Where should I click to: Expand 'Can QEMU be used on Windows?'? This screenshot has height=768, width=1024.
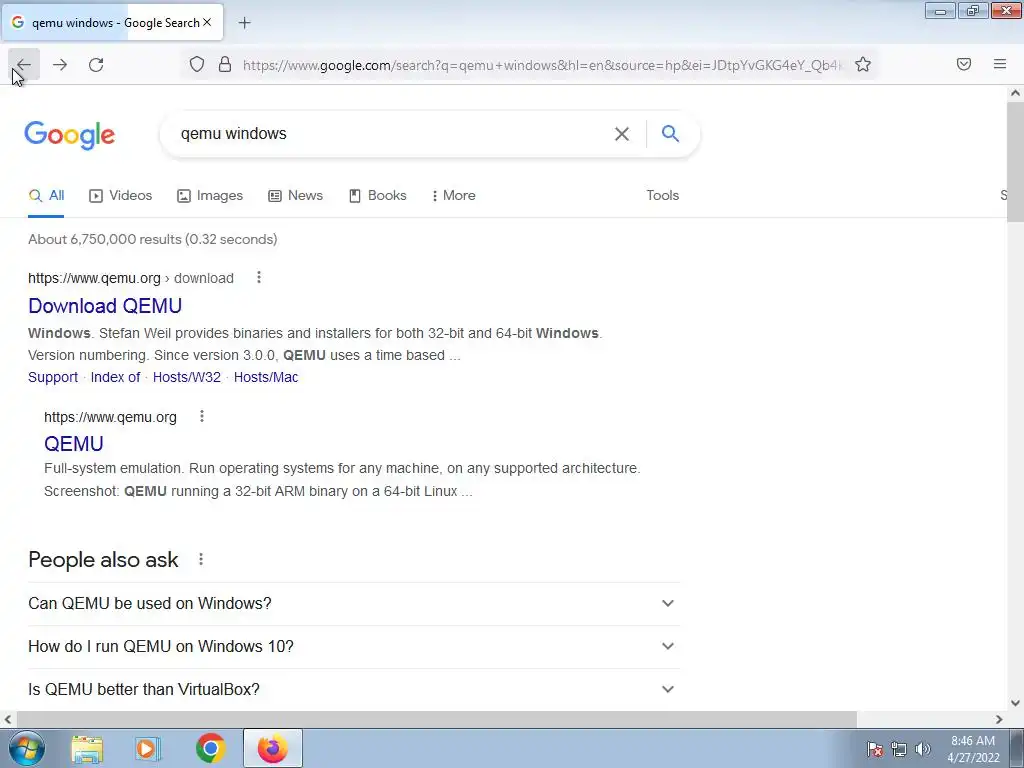click(x=353, y=603)
